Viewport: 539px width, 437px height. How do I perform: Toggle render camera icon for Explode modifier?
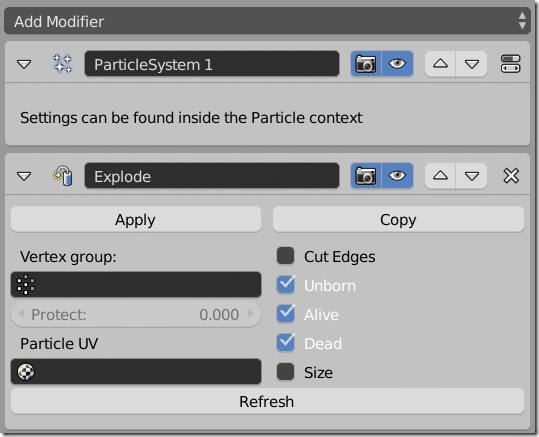pos(366,176)
